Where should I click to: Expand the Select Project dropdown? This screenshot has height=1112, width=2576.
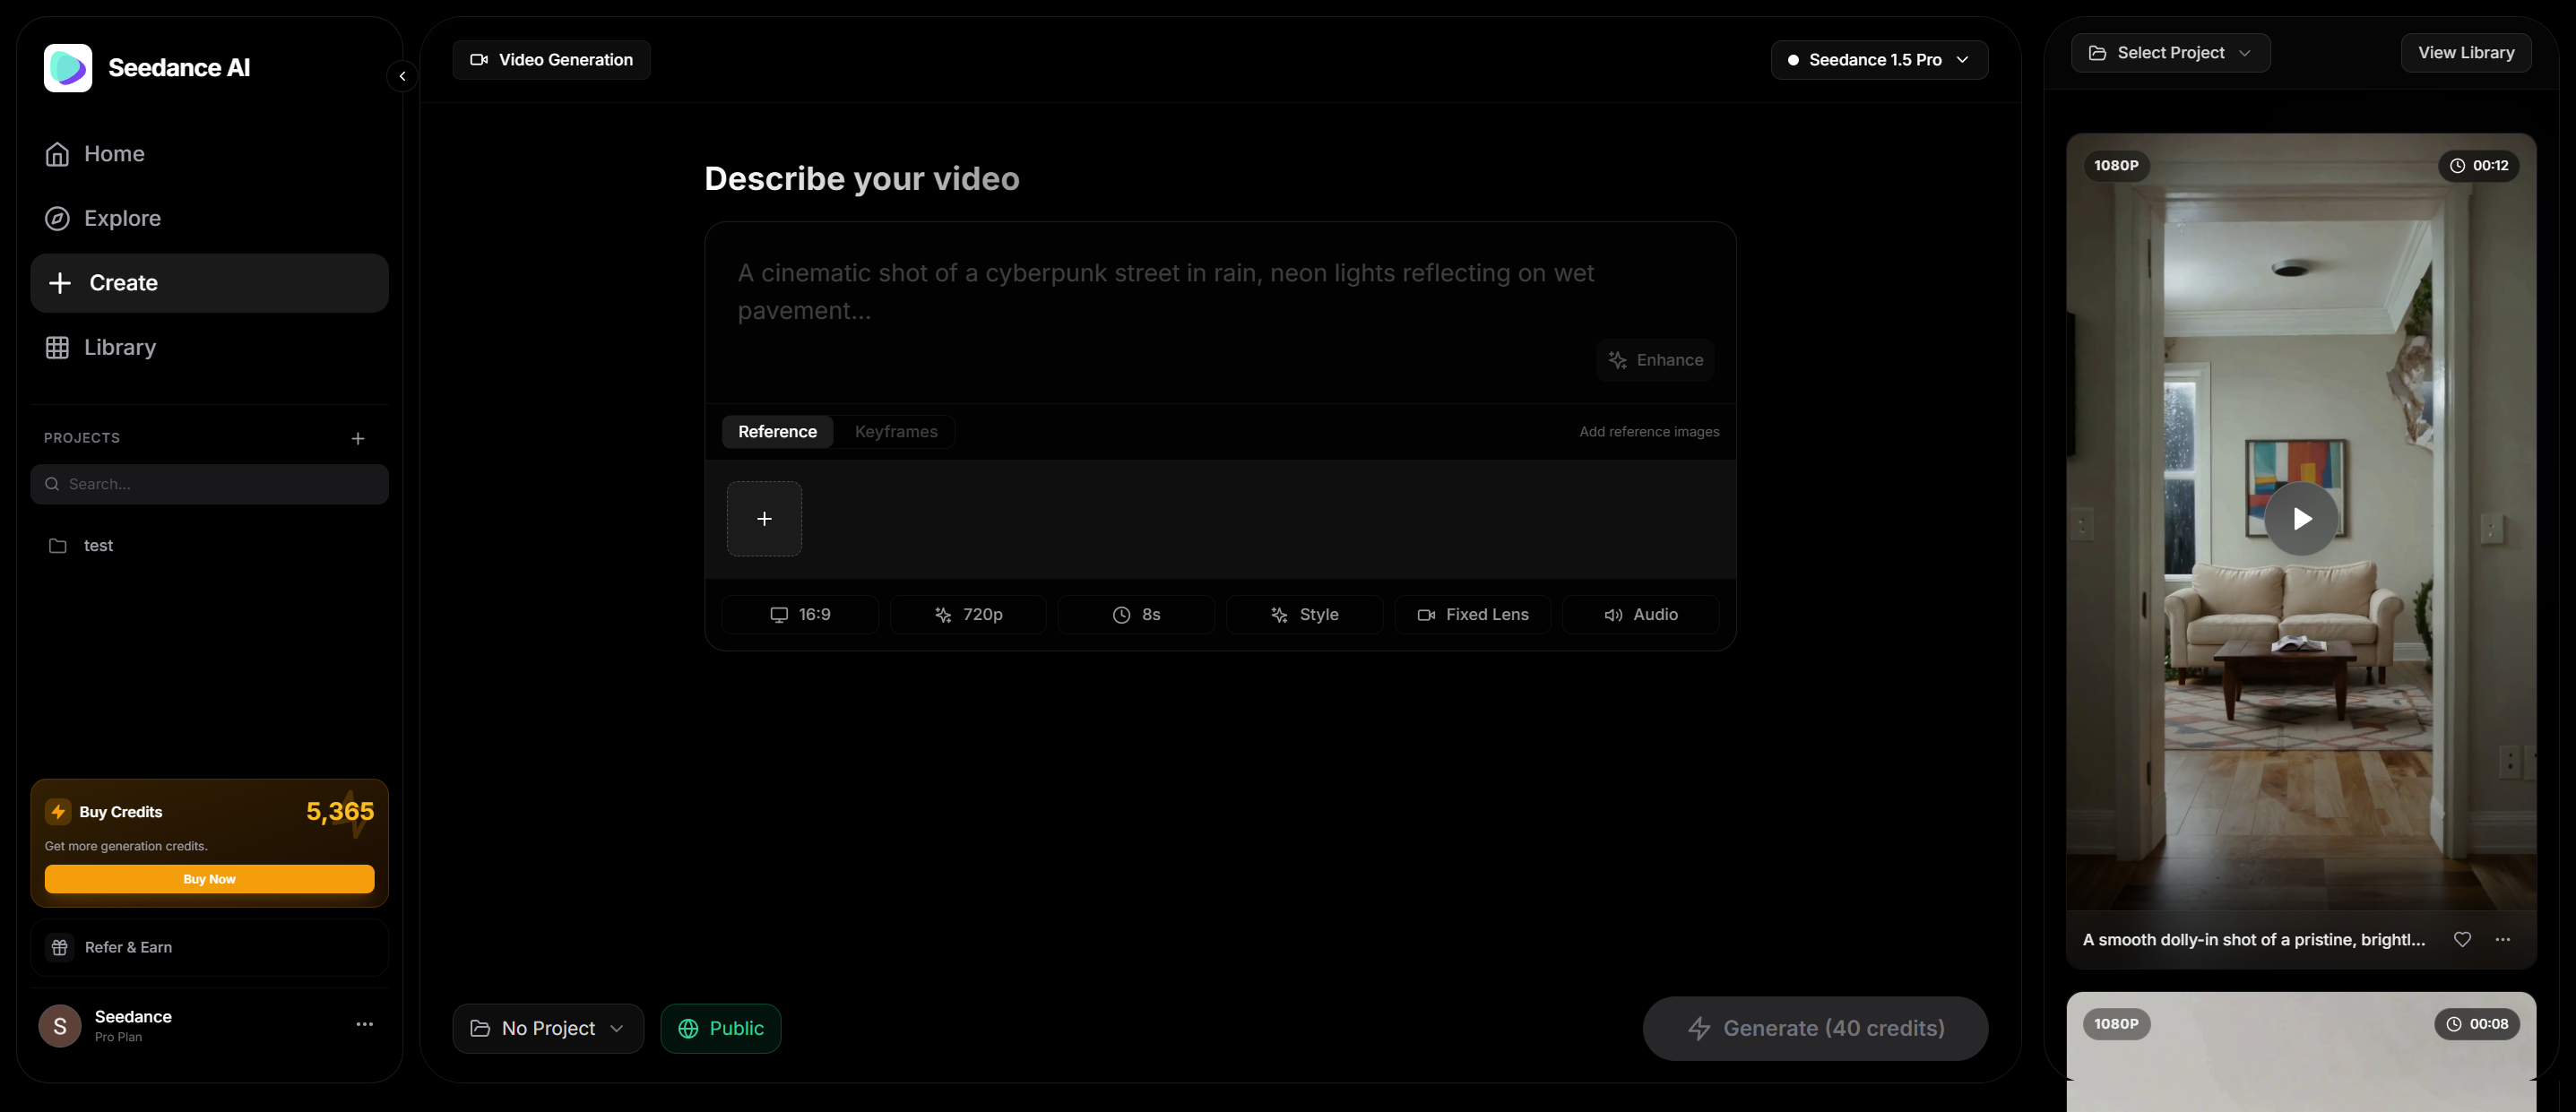point(2170,53)
